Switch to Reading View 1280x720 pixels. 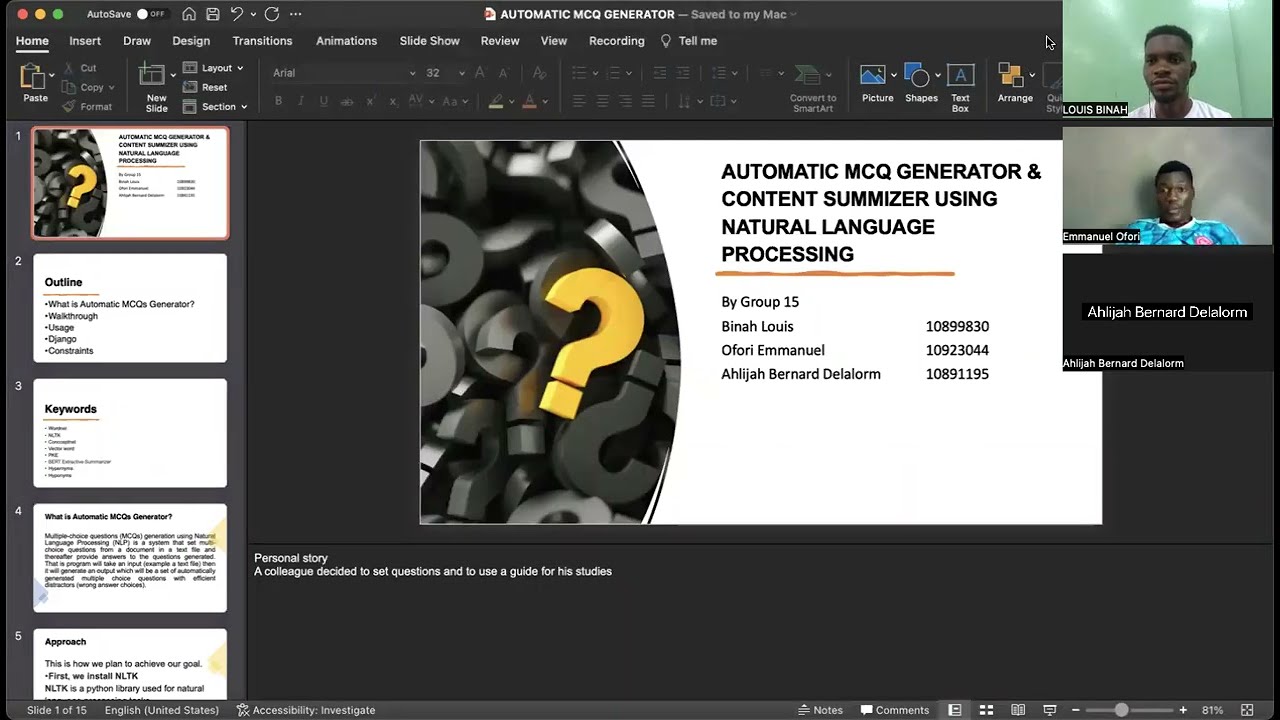pos(1018,710)
